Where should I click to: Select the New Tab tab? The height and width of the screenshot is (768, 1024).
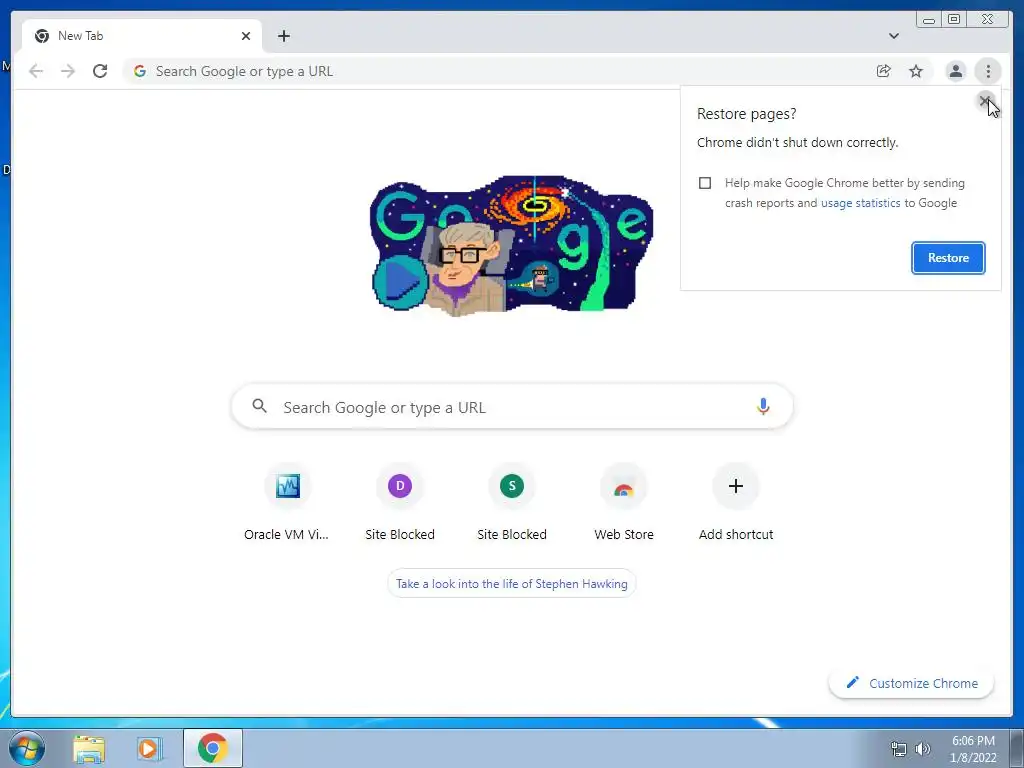pyautogui.click(x=142, y=36)
